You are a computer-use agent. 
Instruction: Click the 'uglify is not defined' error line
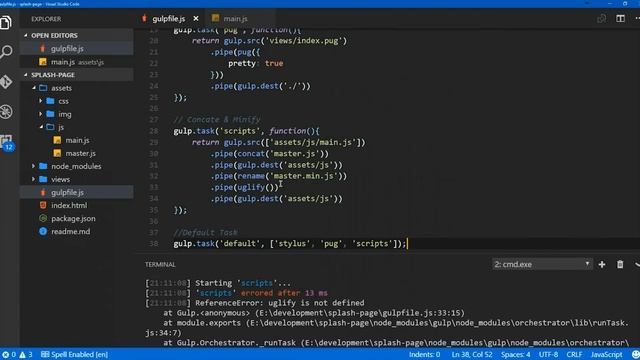coord(255,303)
